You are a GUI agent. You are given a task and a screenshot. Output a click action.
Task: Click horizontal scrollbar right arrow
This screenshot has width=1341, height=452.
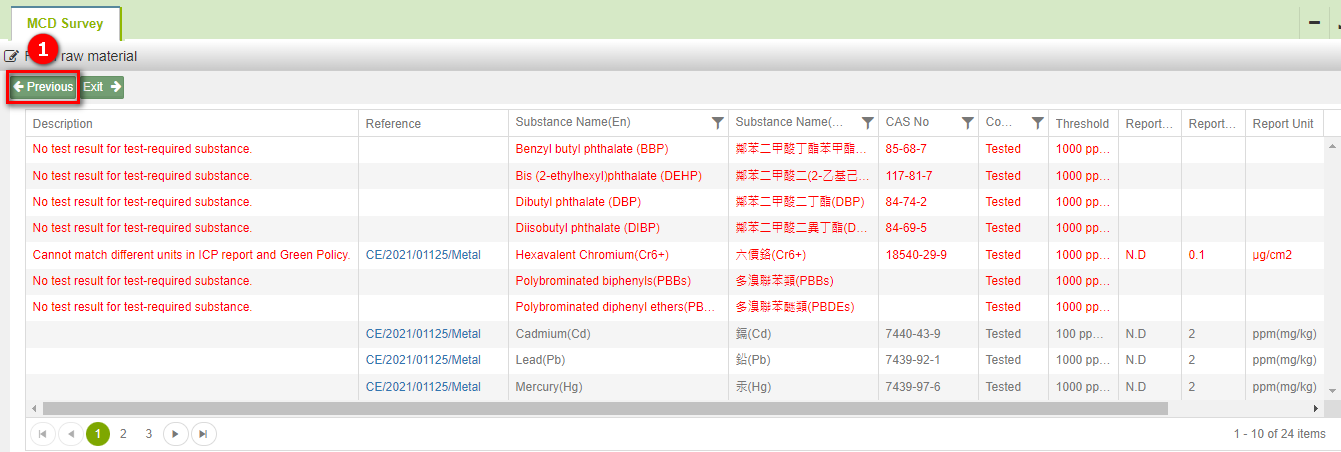point(1316,408)
